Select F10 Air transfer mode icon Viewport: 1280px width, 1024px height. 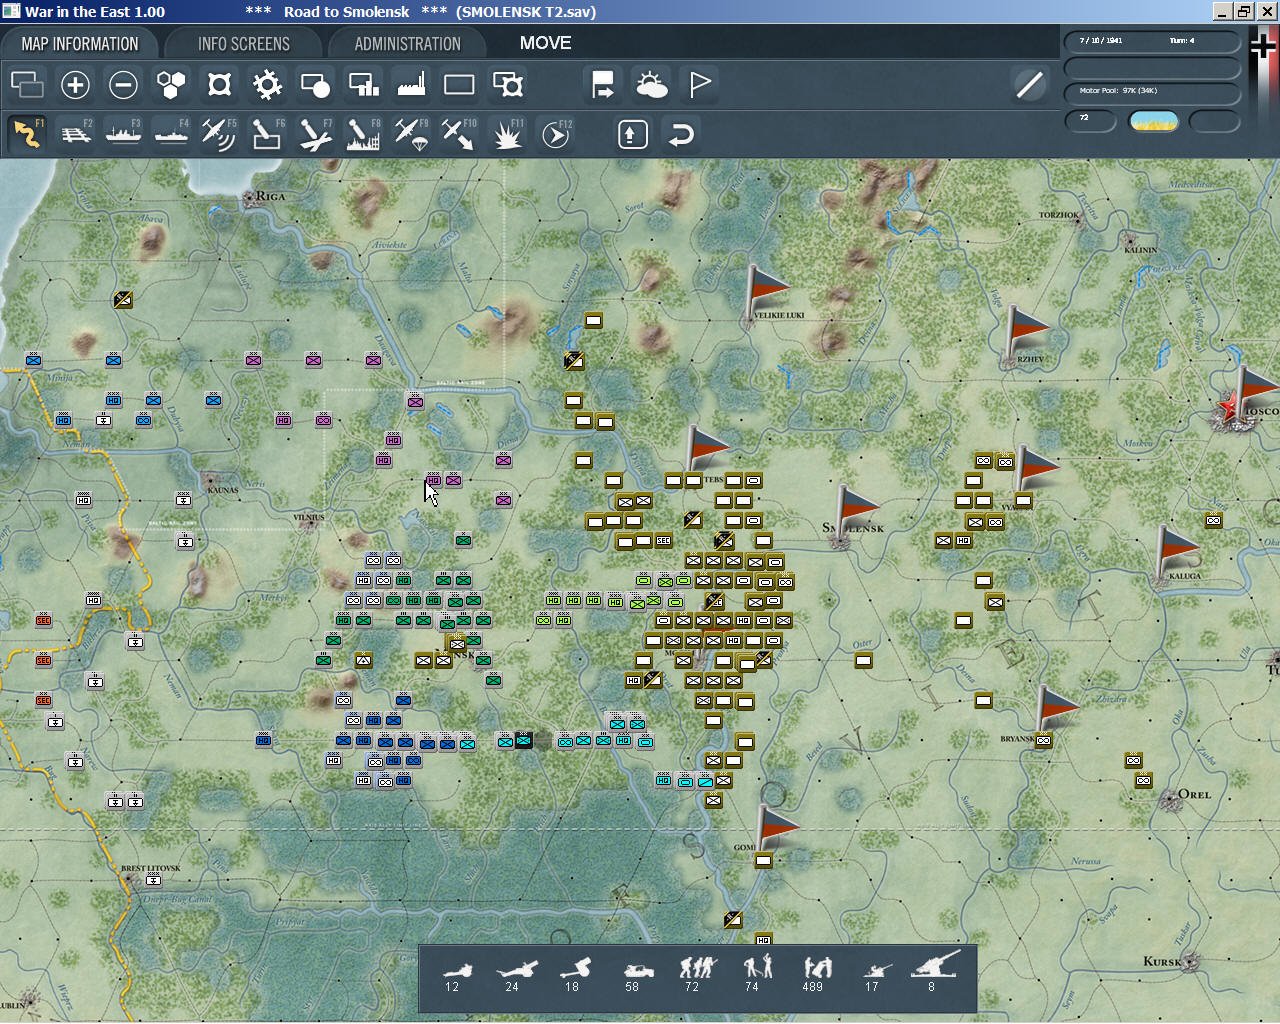pos(459,134)
